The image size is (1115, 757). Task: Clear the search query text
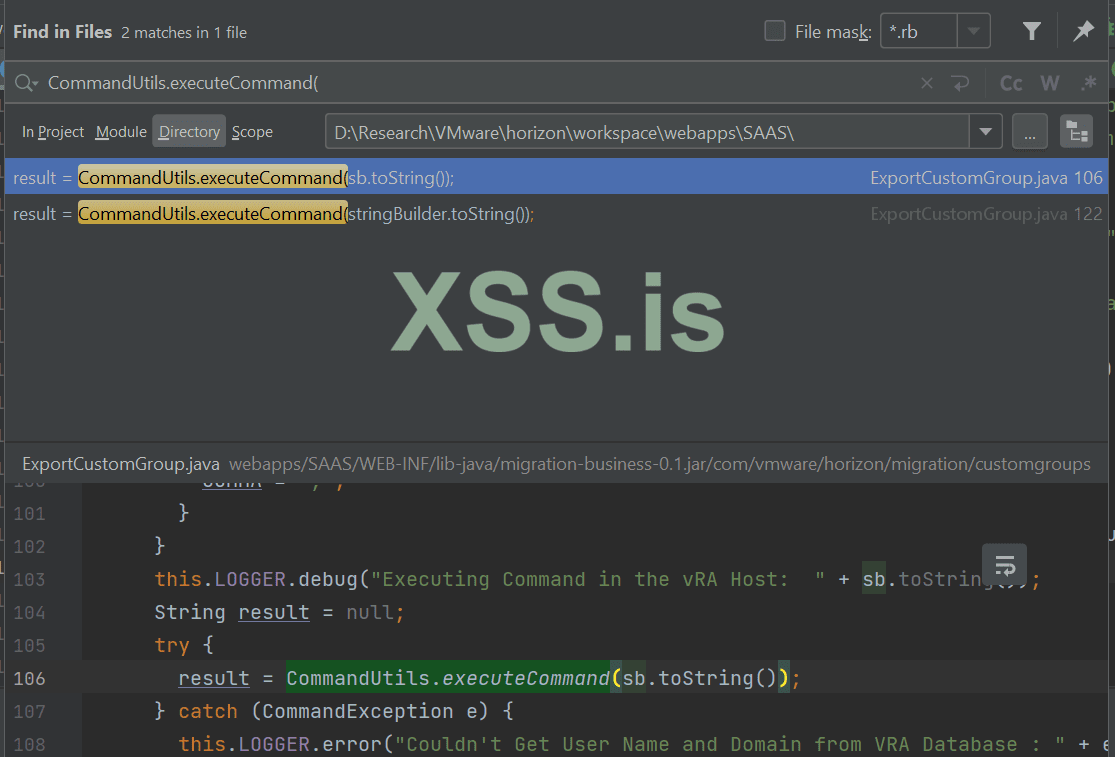tap(927, 83)
